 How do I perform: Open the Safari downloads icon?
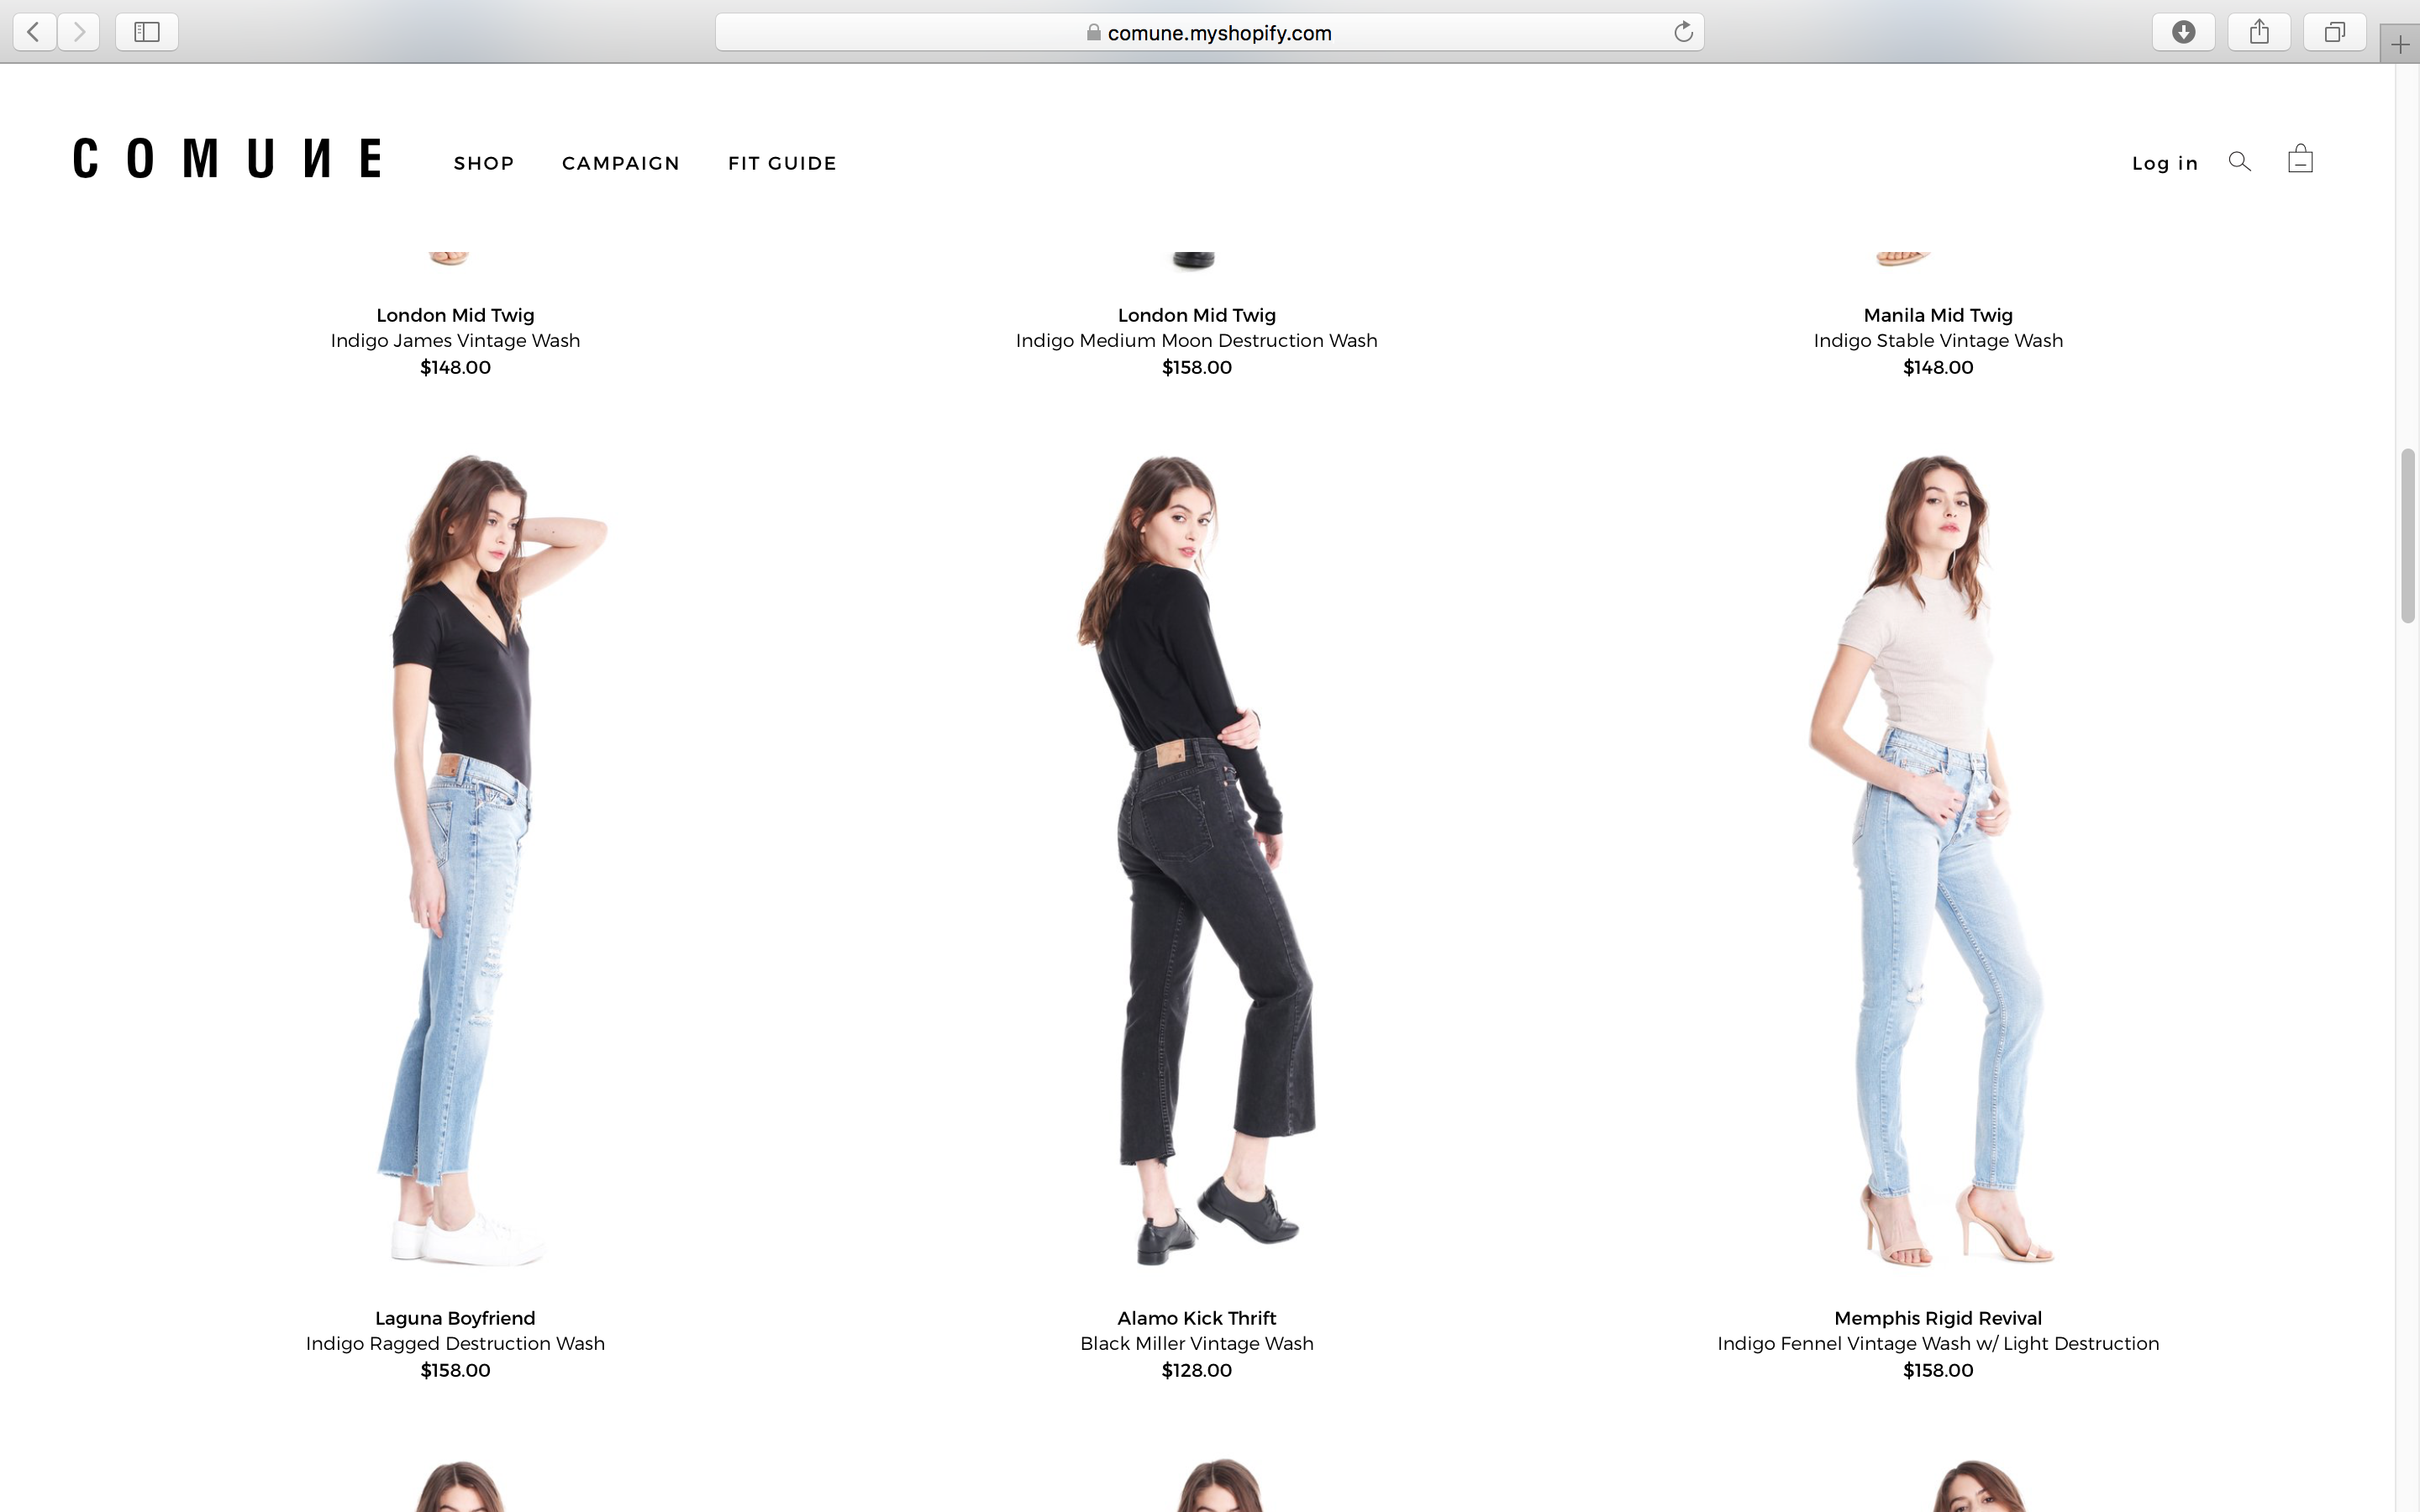2183,32
